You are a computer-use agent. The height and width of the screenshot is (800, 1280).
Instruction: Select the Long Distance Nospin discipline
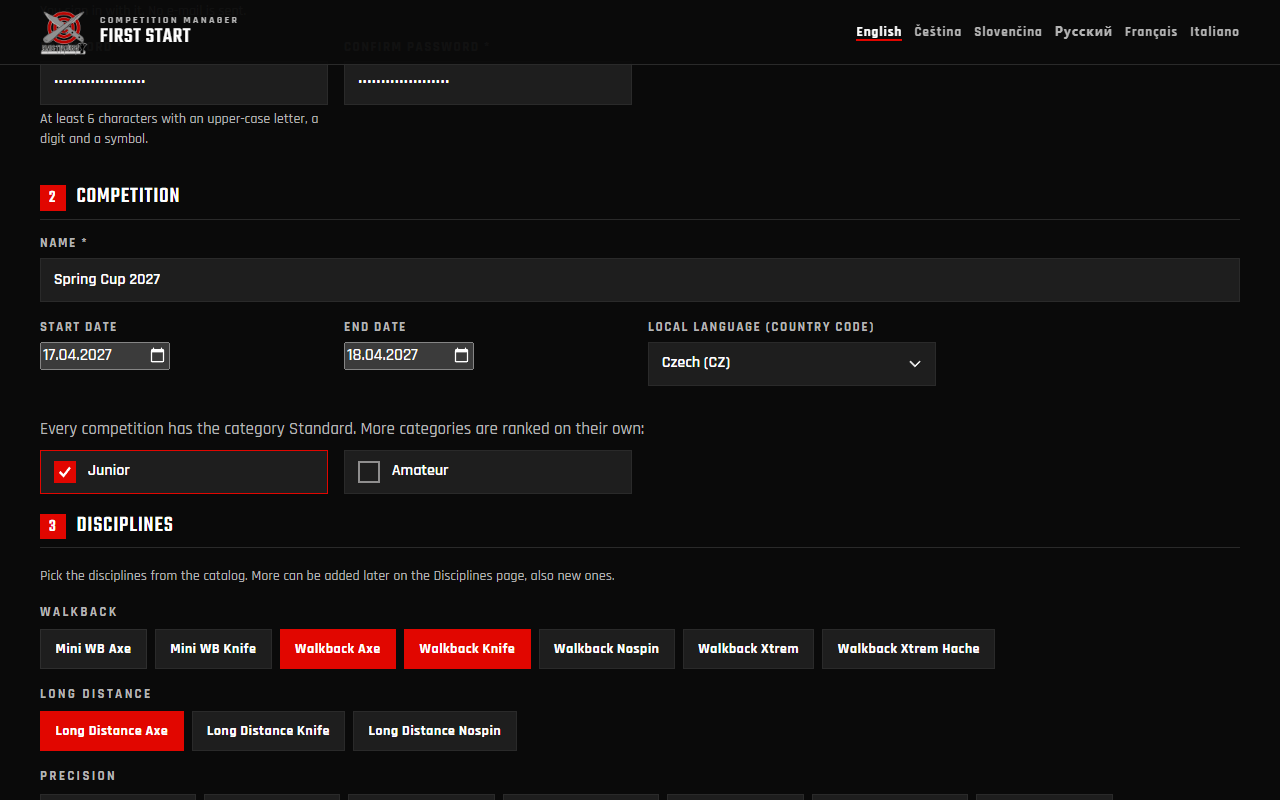click(435, 731)
